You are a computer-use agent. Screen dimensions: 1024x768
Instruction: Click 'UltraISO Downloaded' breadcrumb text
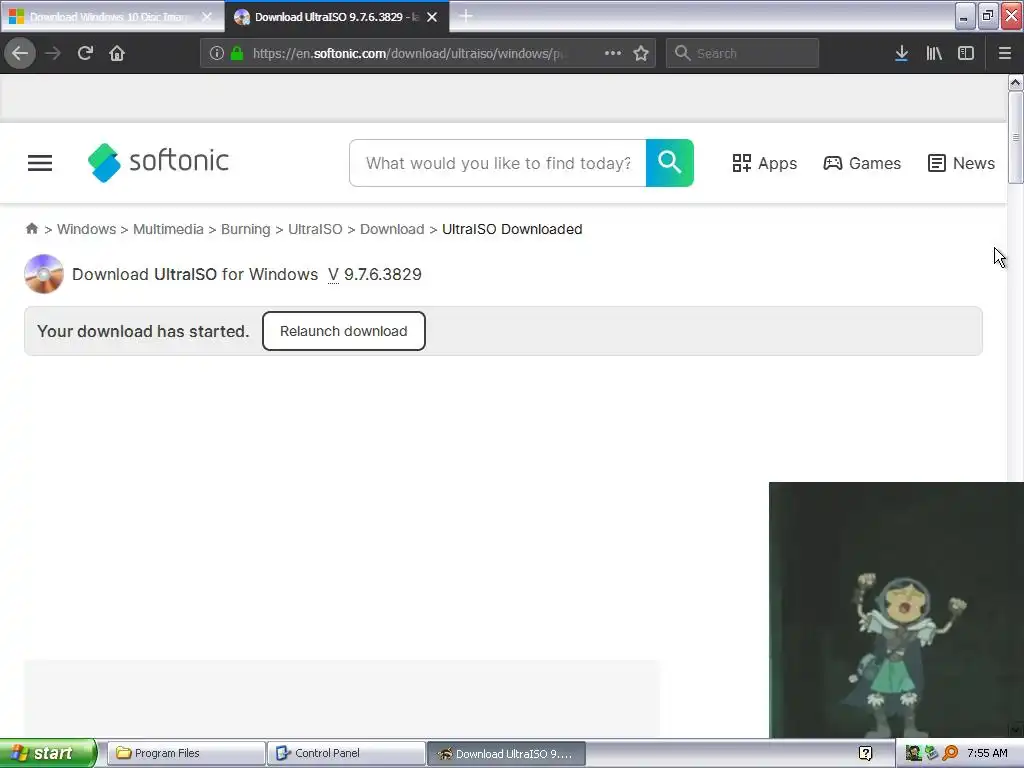click(x=512, y=229)
